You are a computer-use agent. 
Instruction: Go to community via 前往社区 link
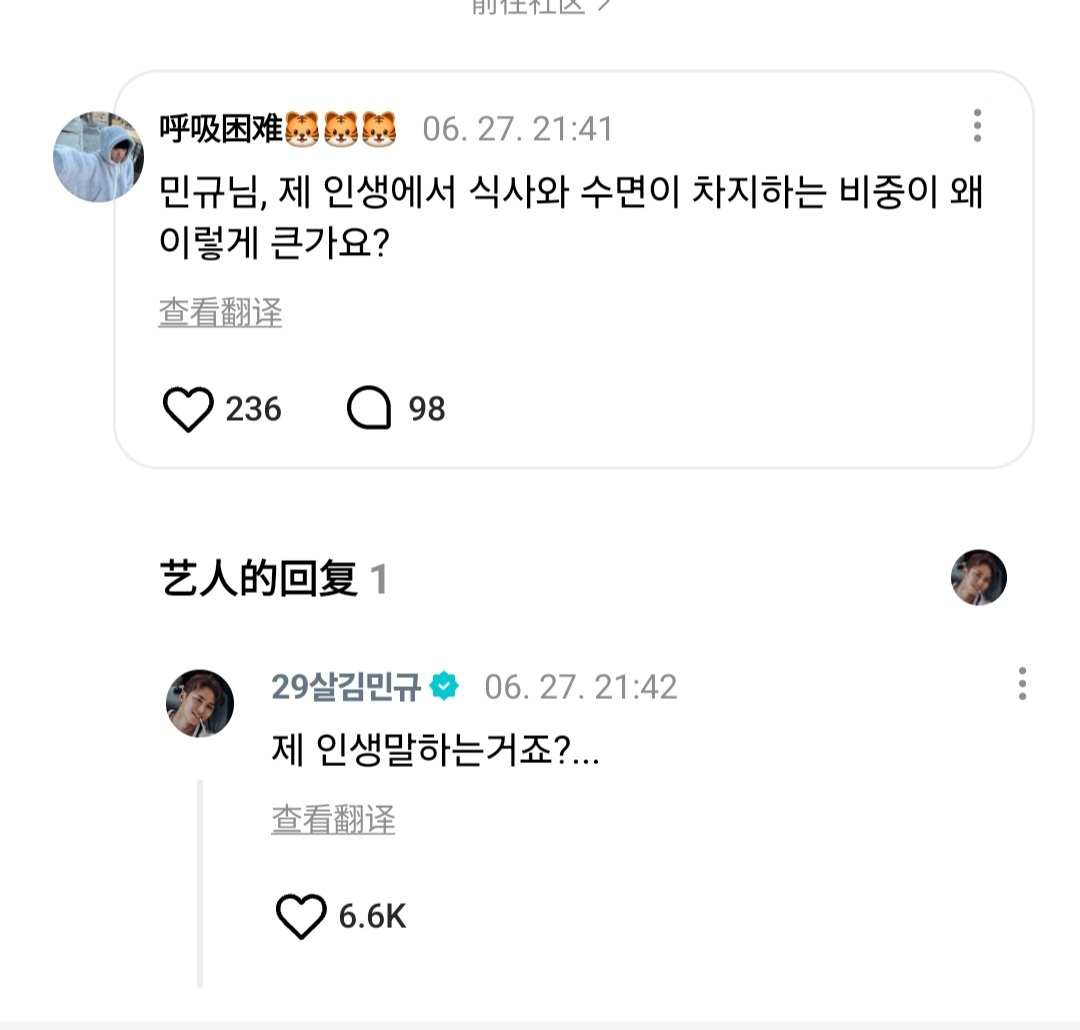[x=541, y=6]
